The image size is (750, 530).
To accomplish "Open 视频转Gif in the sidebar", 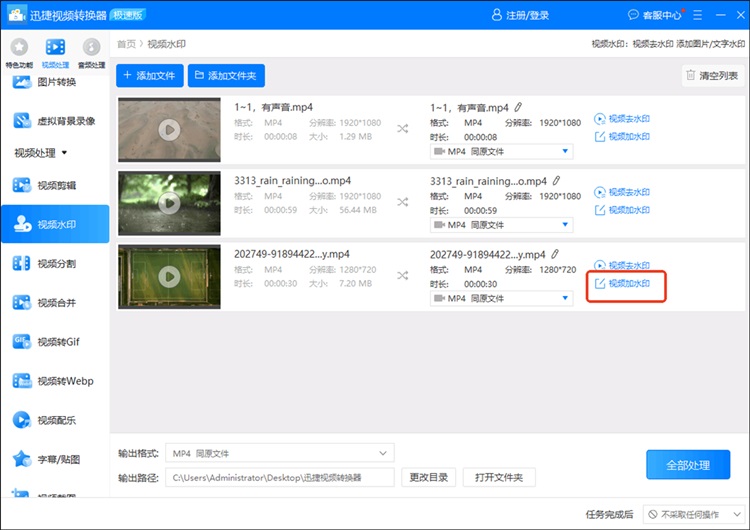I will (55, 342).
